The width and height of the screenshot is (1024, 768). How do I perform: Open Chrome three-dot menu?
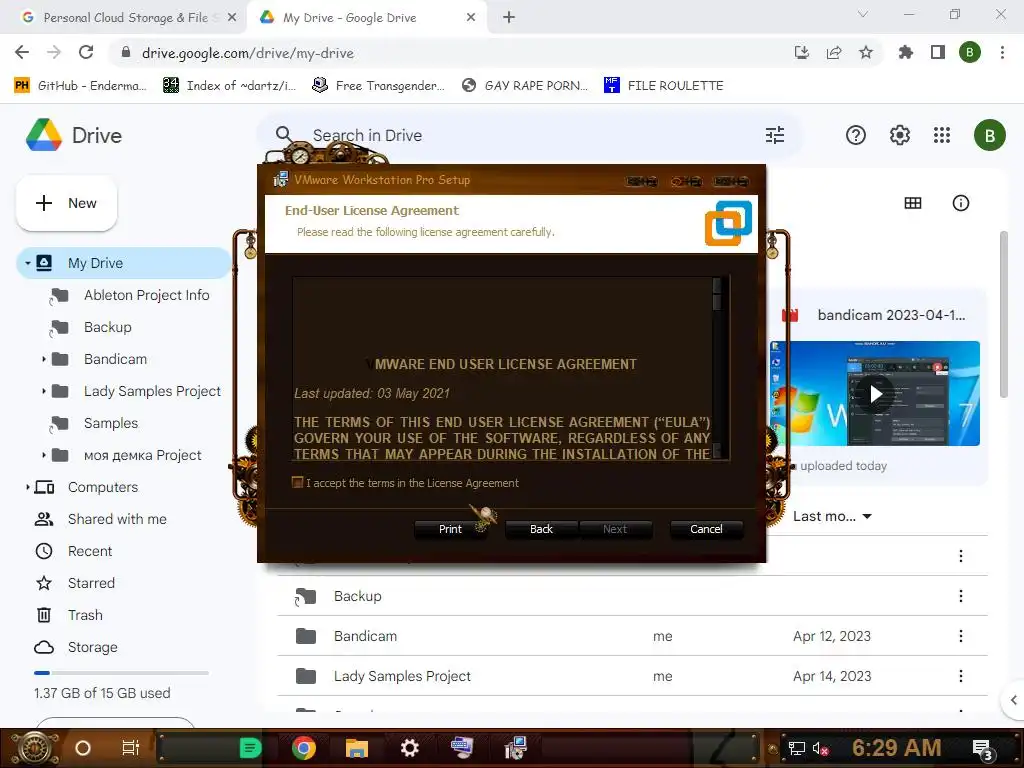pyautogui.click(x=1002, y=52)
